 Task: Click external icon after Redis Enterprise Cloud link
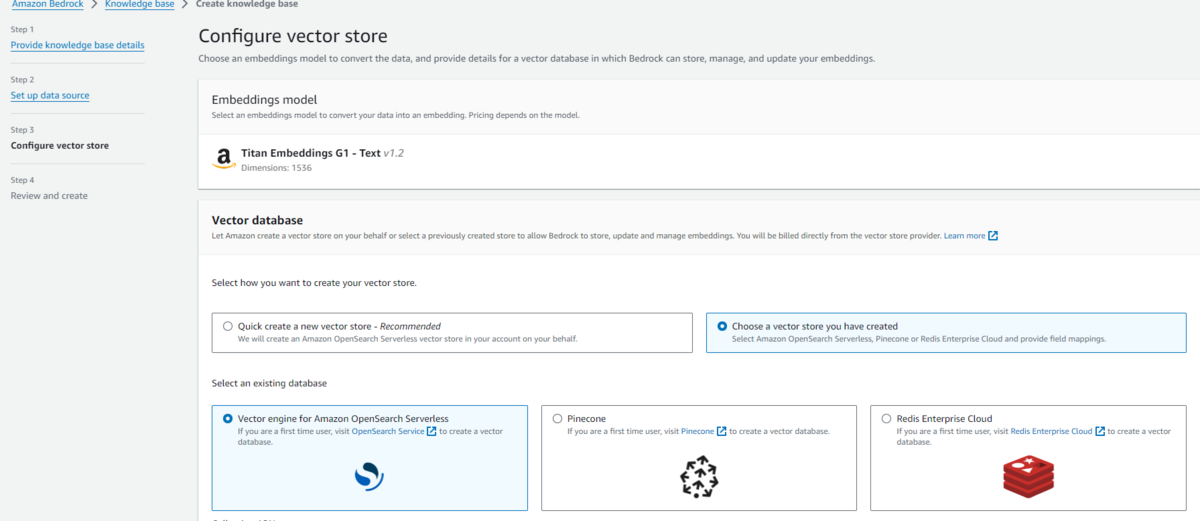tap(1100, 431)
